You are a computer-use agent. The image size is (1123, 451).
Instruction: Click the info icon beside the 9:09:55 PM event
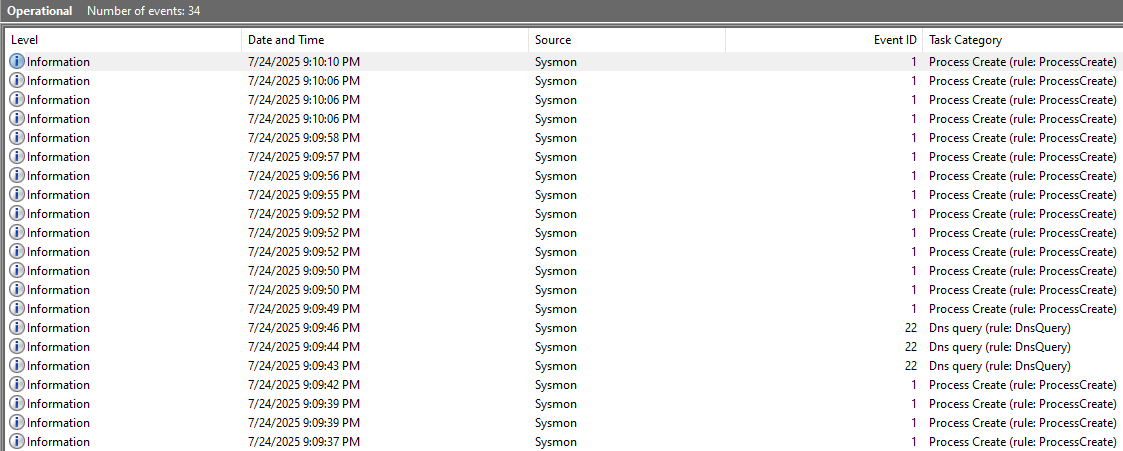click(17, 195)
